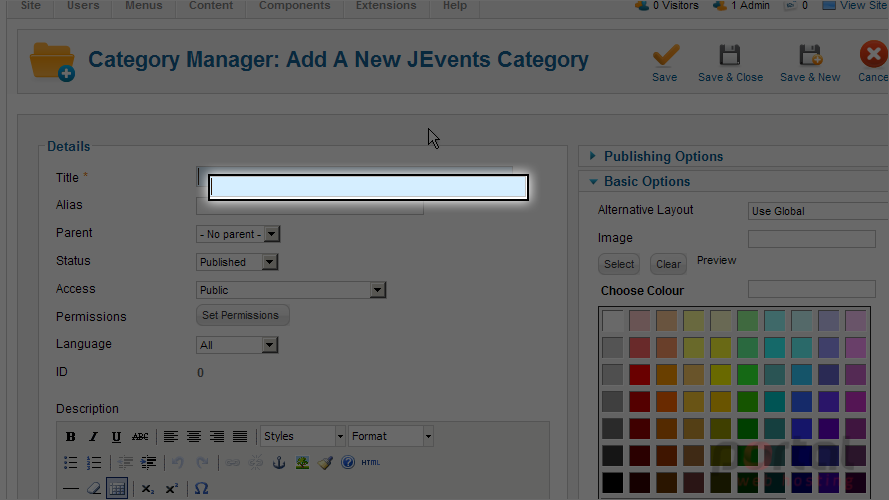Screen dimensions: 889x500
Task: Open Alternative Layout Use Global dropdown
Action: coord(818,211)
